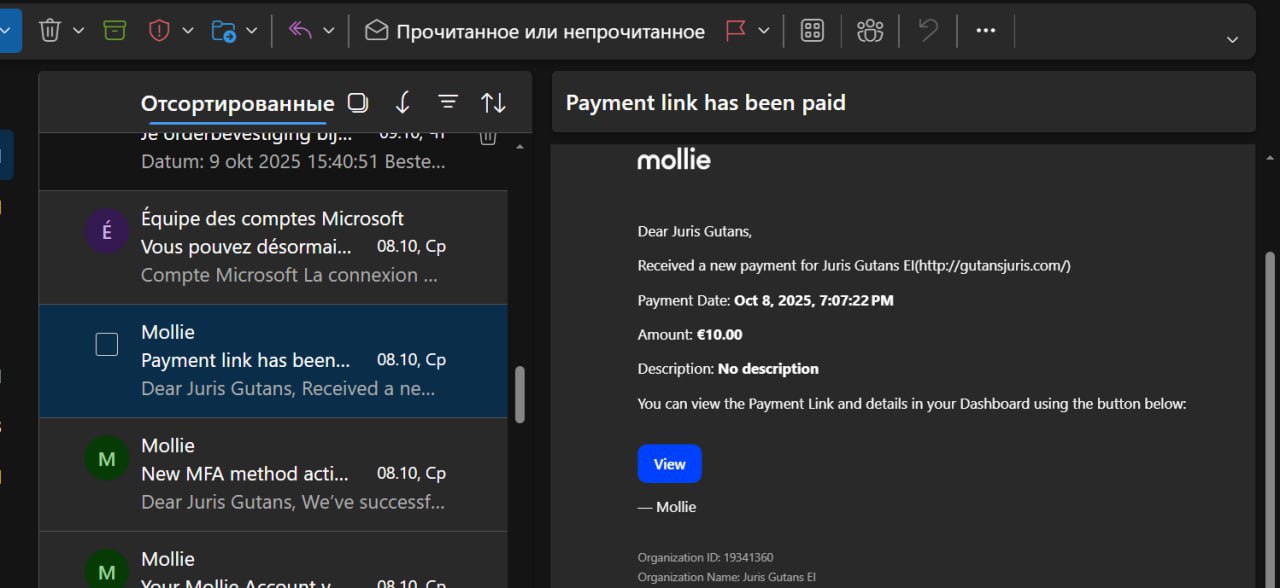The width and height of the screenshot is (1280, 588).
Task: Click the message list scrollbar thumb
Action: [x=520, y=394]
